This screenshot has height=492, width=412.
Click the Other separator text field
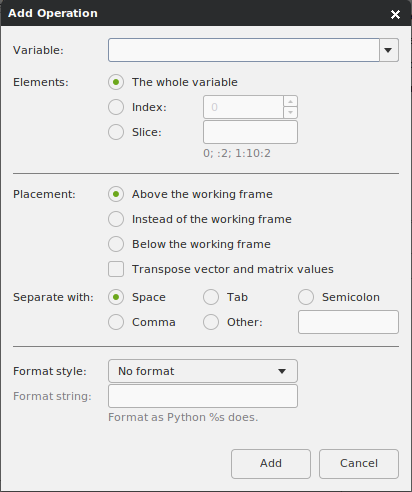tap(348, 322)
